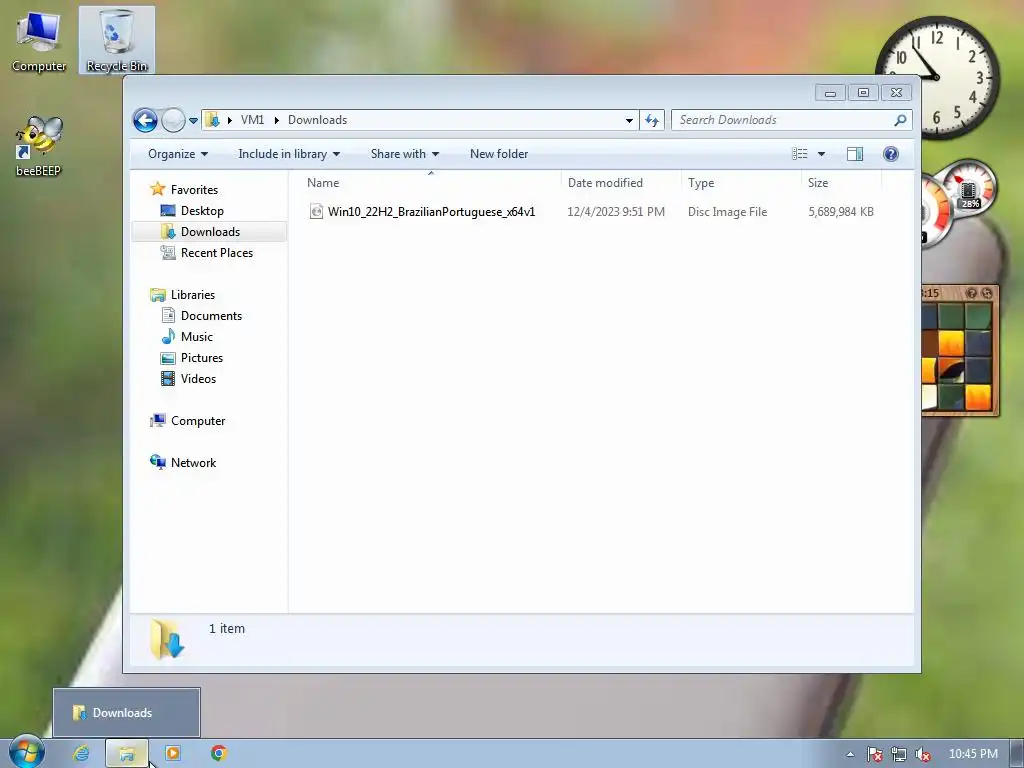The width and height of the screenshot is (1024, 768).
Task: Show hidden tray icons arrow
Action: click(x=850, y=754)
